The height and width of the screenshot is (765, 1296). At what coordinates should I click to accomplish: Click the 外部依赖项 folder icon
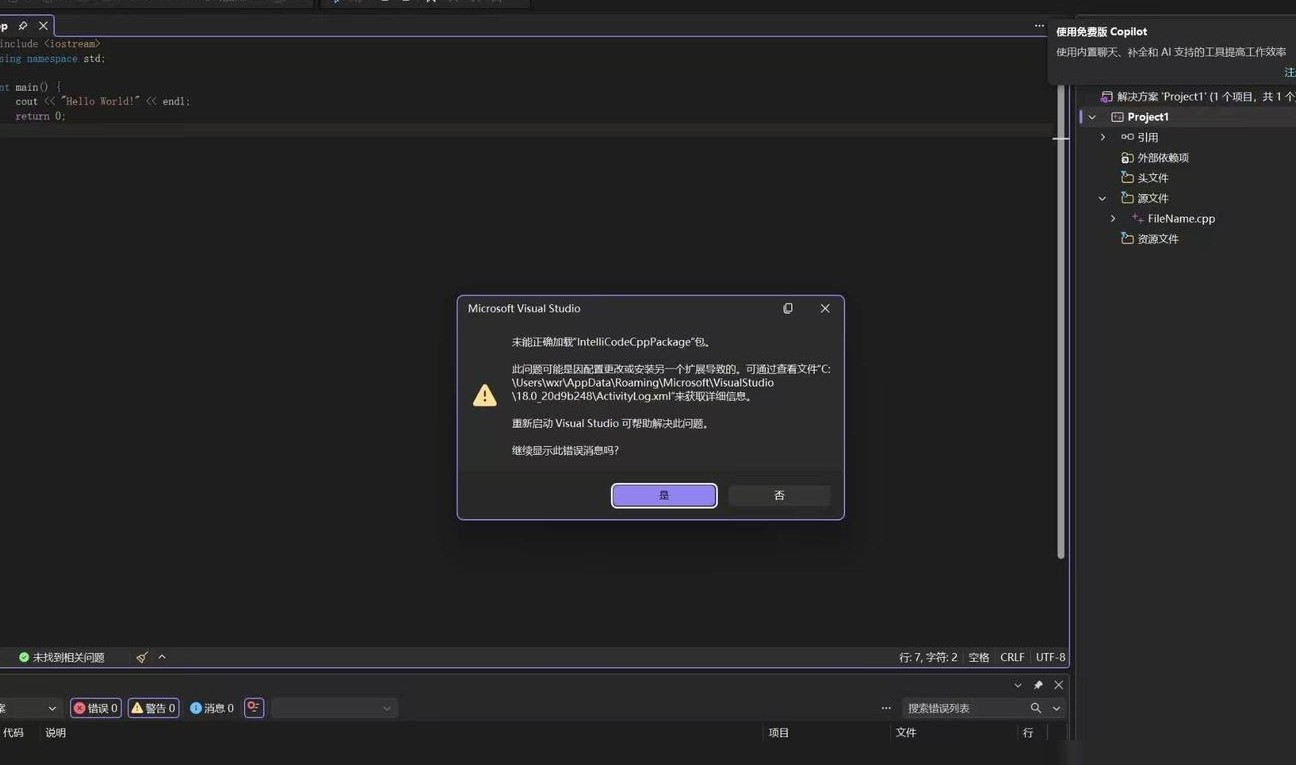tap(1127, 158)
